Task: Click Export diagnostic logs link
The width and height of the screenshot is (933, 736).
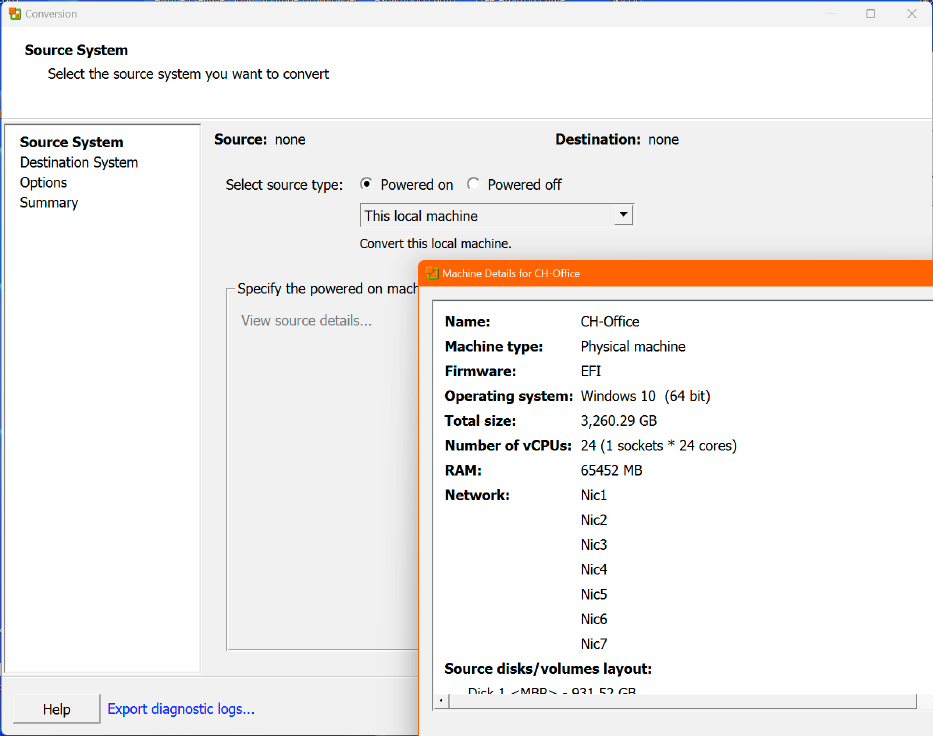Action: point(181,709)
